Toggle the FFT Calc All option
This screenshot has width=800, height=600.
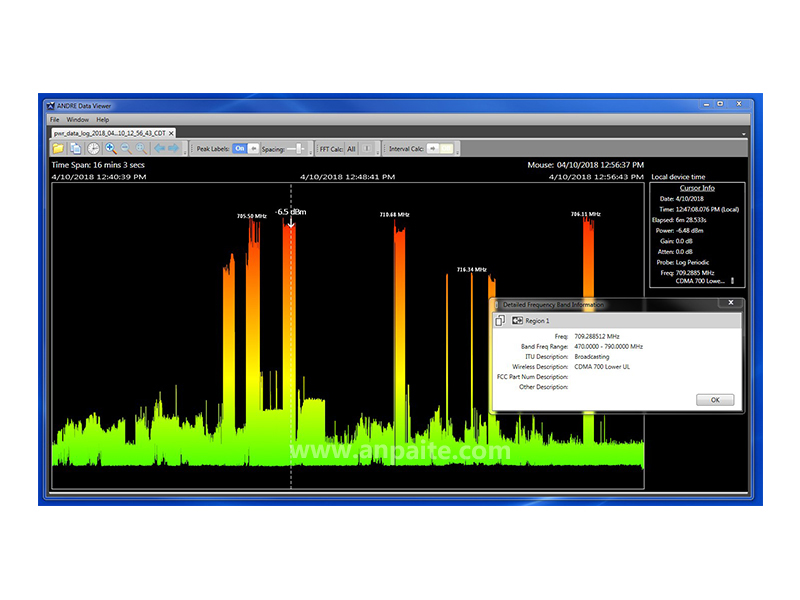tap(352, 148)
